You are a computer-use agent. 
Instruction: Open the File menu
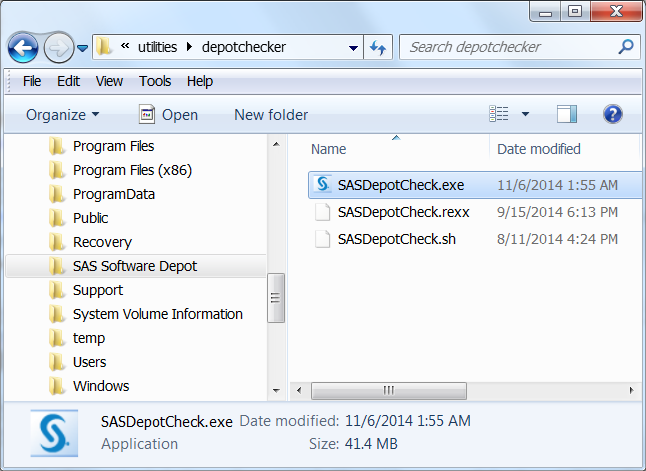click(x=32, y=81)
